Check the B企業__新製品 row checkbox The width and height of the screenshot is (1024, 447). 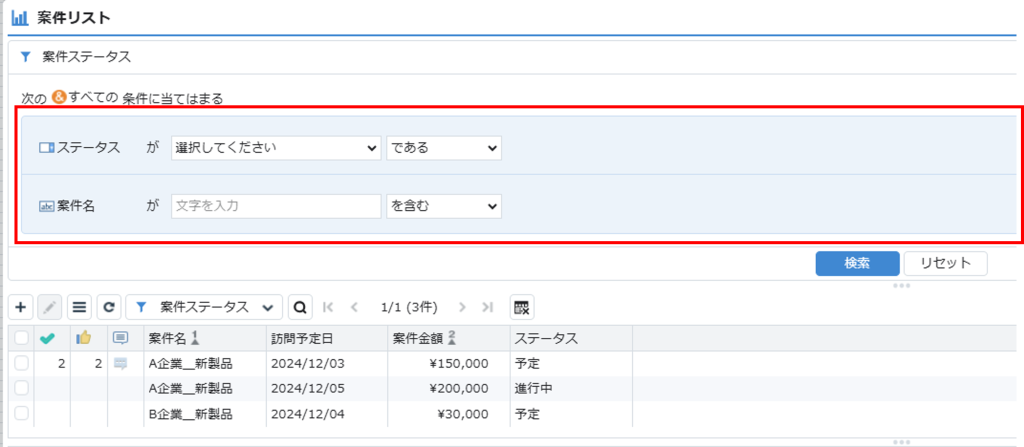point(22,413)
